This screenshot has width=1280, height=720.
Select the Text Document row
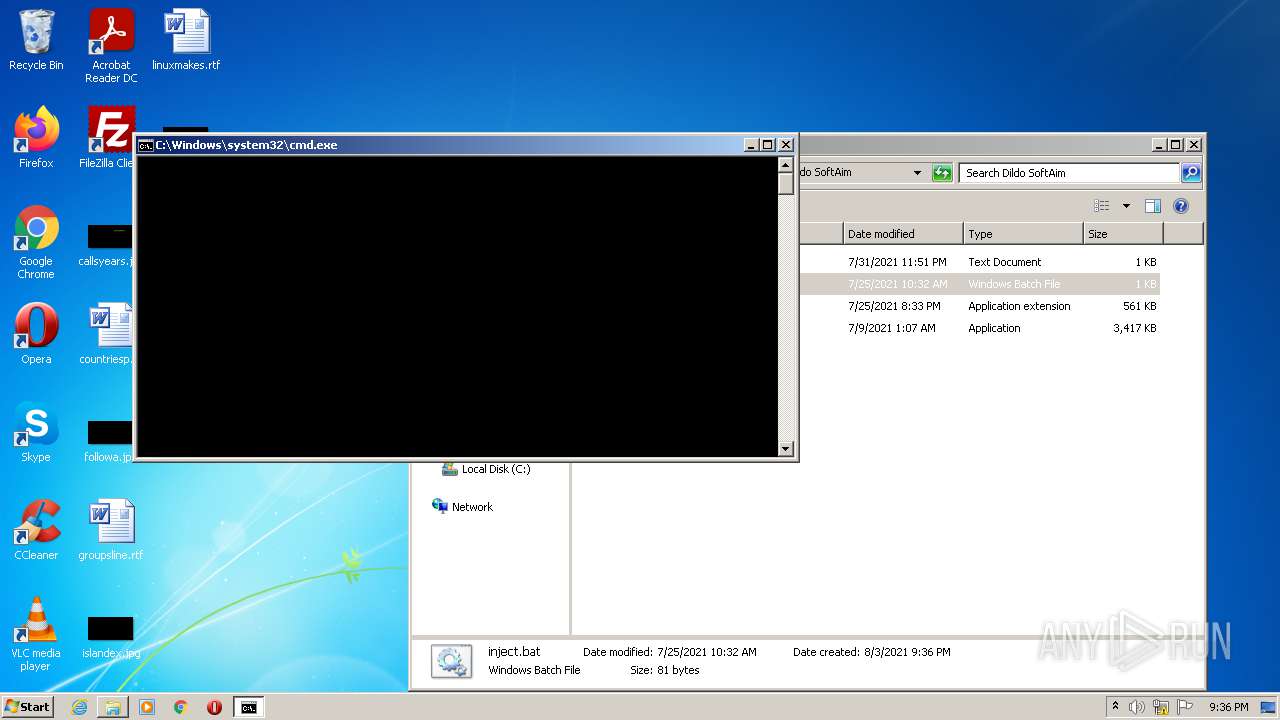pyautogui.click(x=979, y=262)
